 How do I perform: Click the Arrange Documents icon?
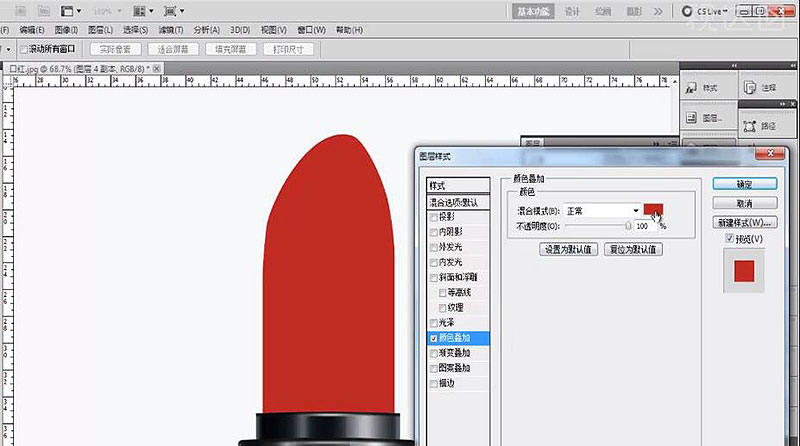coord(139,11)
